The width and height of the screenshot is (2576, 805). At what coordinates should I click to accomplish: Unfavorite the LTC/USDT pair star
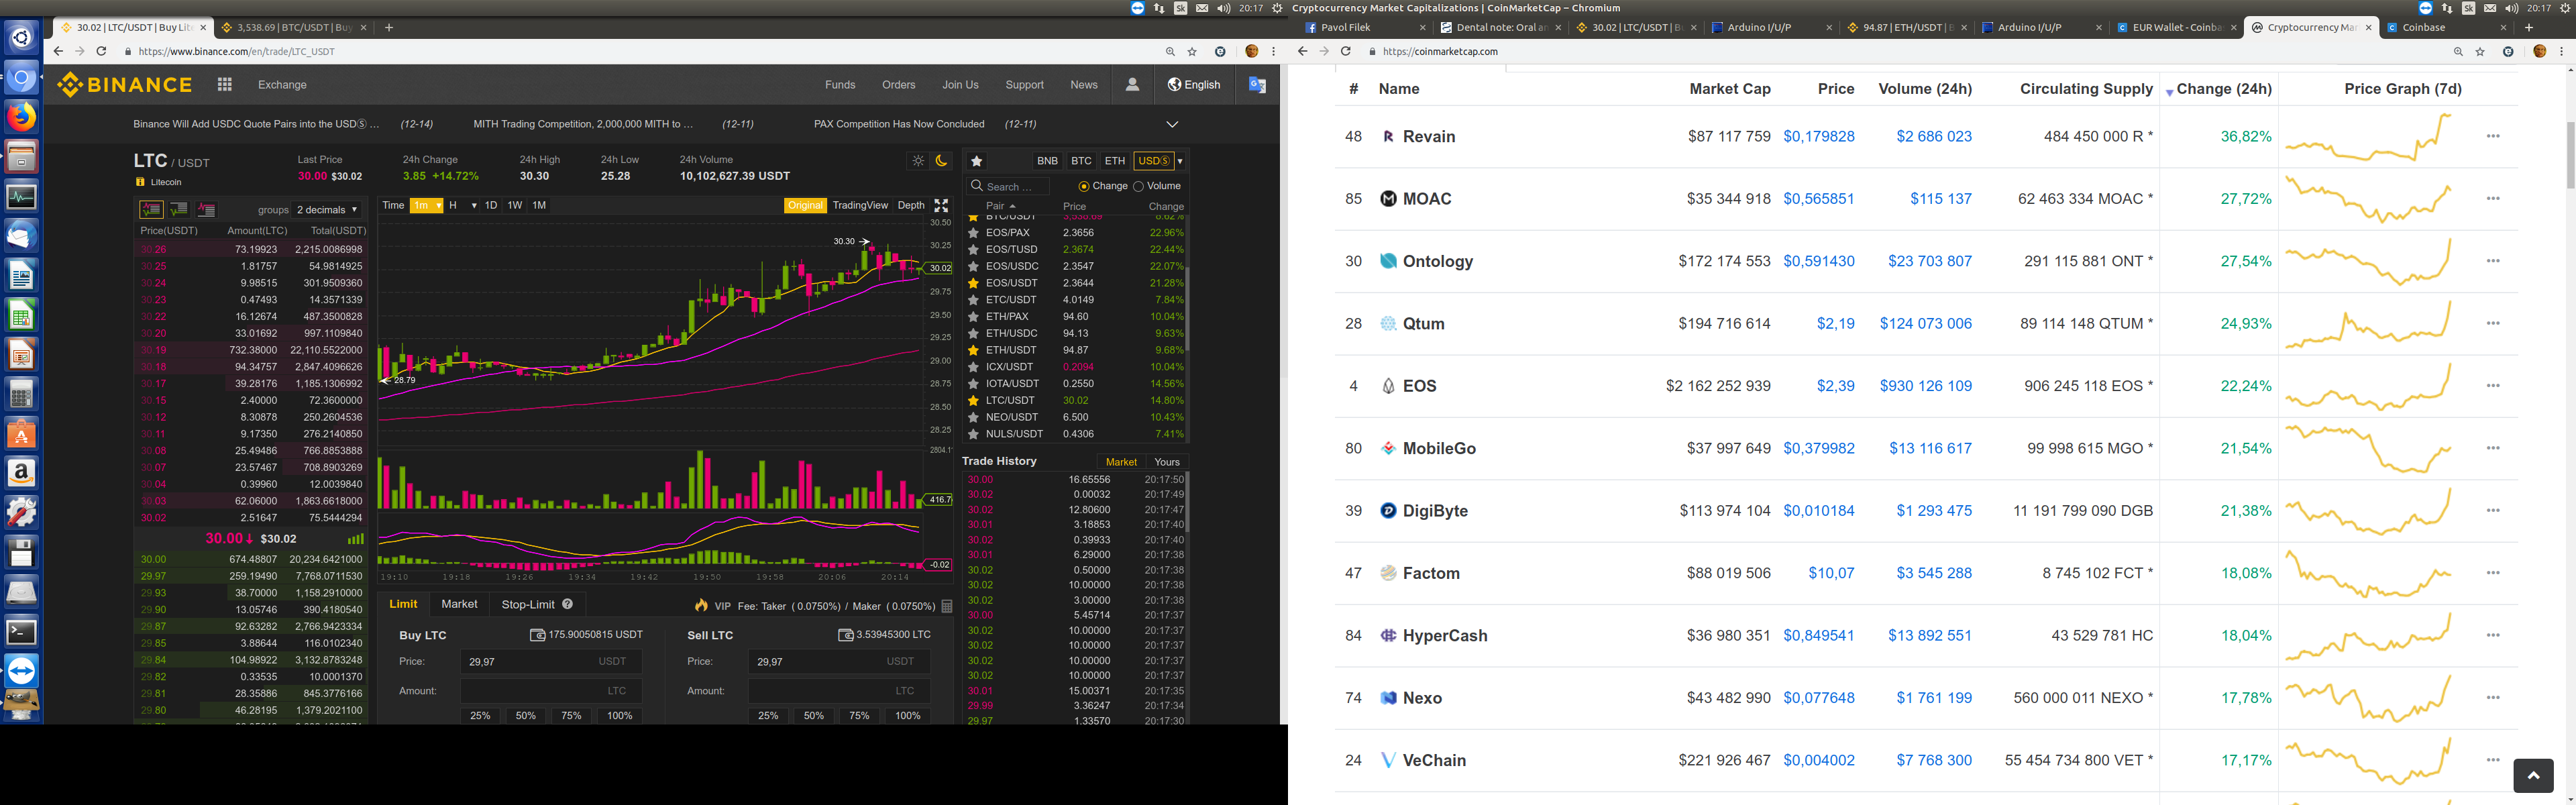[973, 400]
